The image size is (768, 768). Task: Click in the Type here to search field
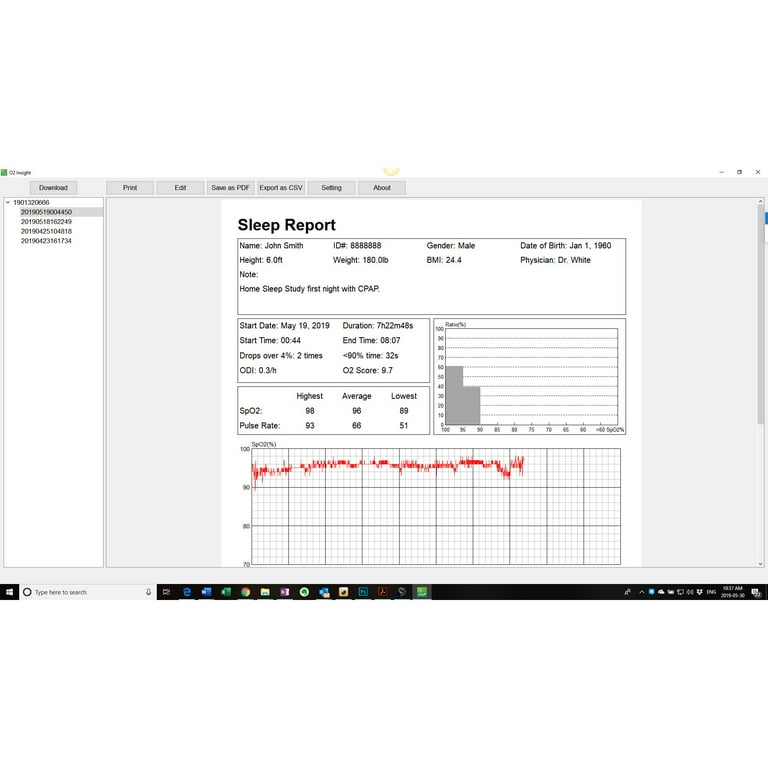(88, 592)
